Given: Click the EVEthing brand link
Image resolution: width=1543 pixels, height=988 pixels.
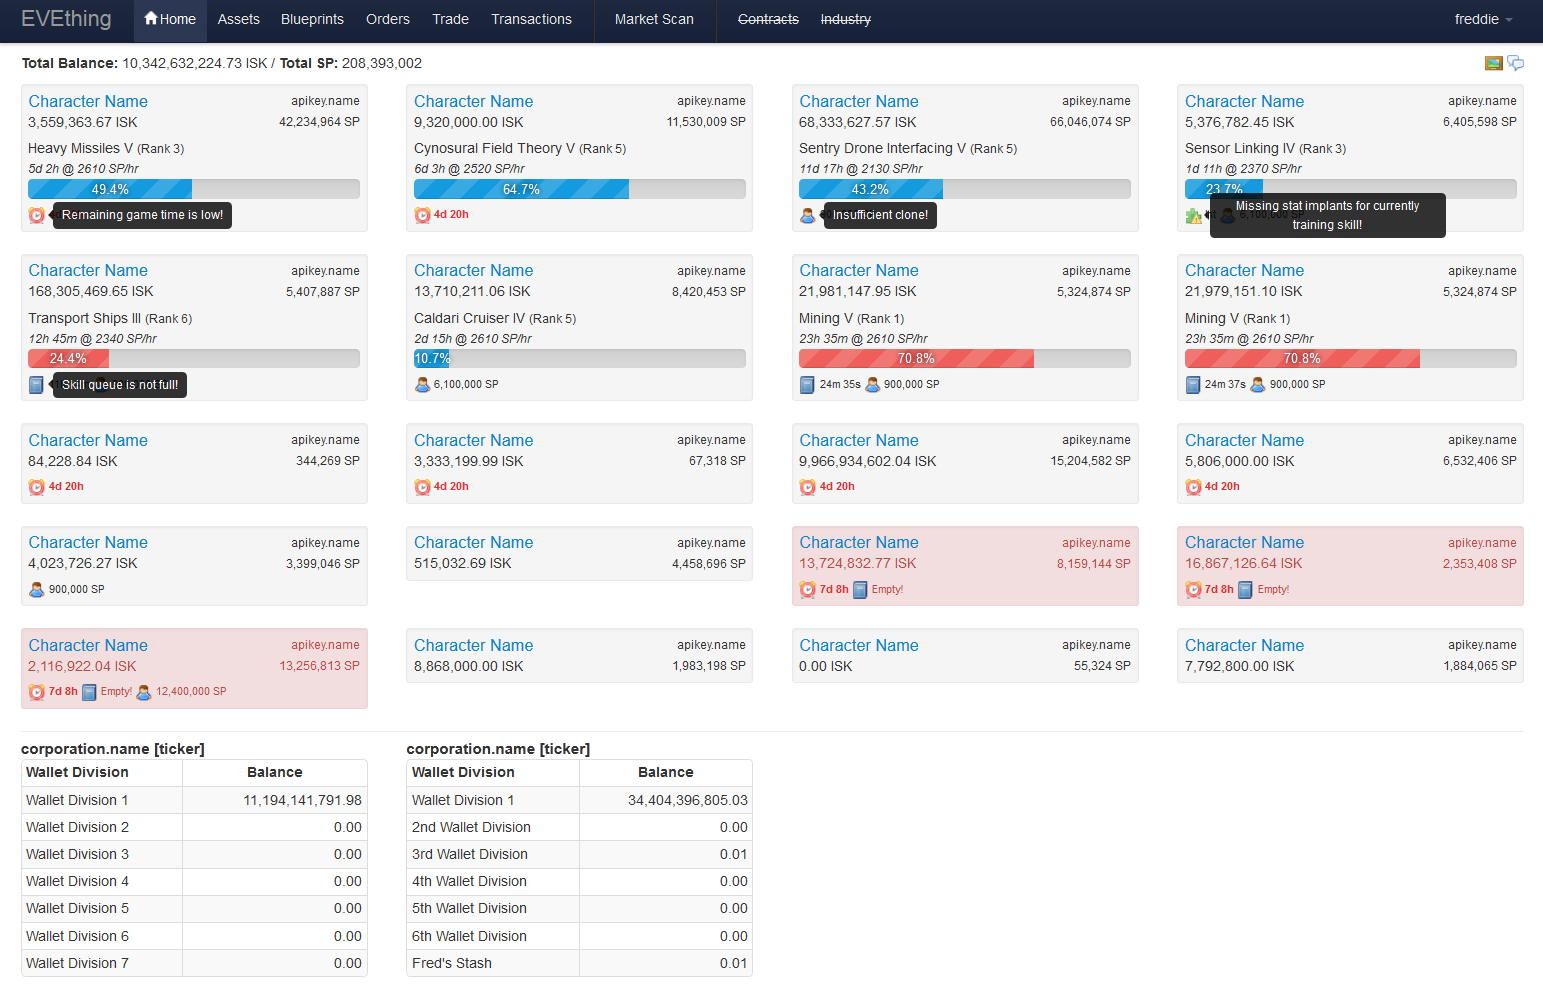Looking at the screenshot, I should pos(66,19).
